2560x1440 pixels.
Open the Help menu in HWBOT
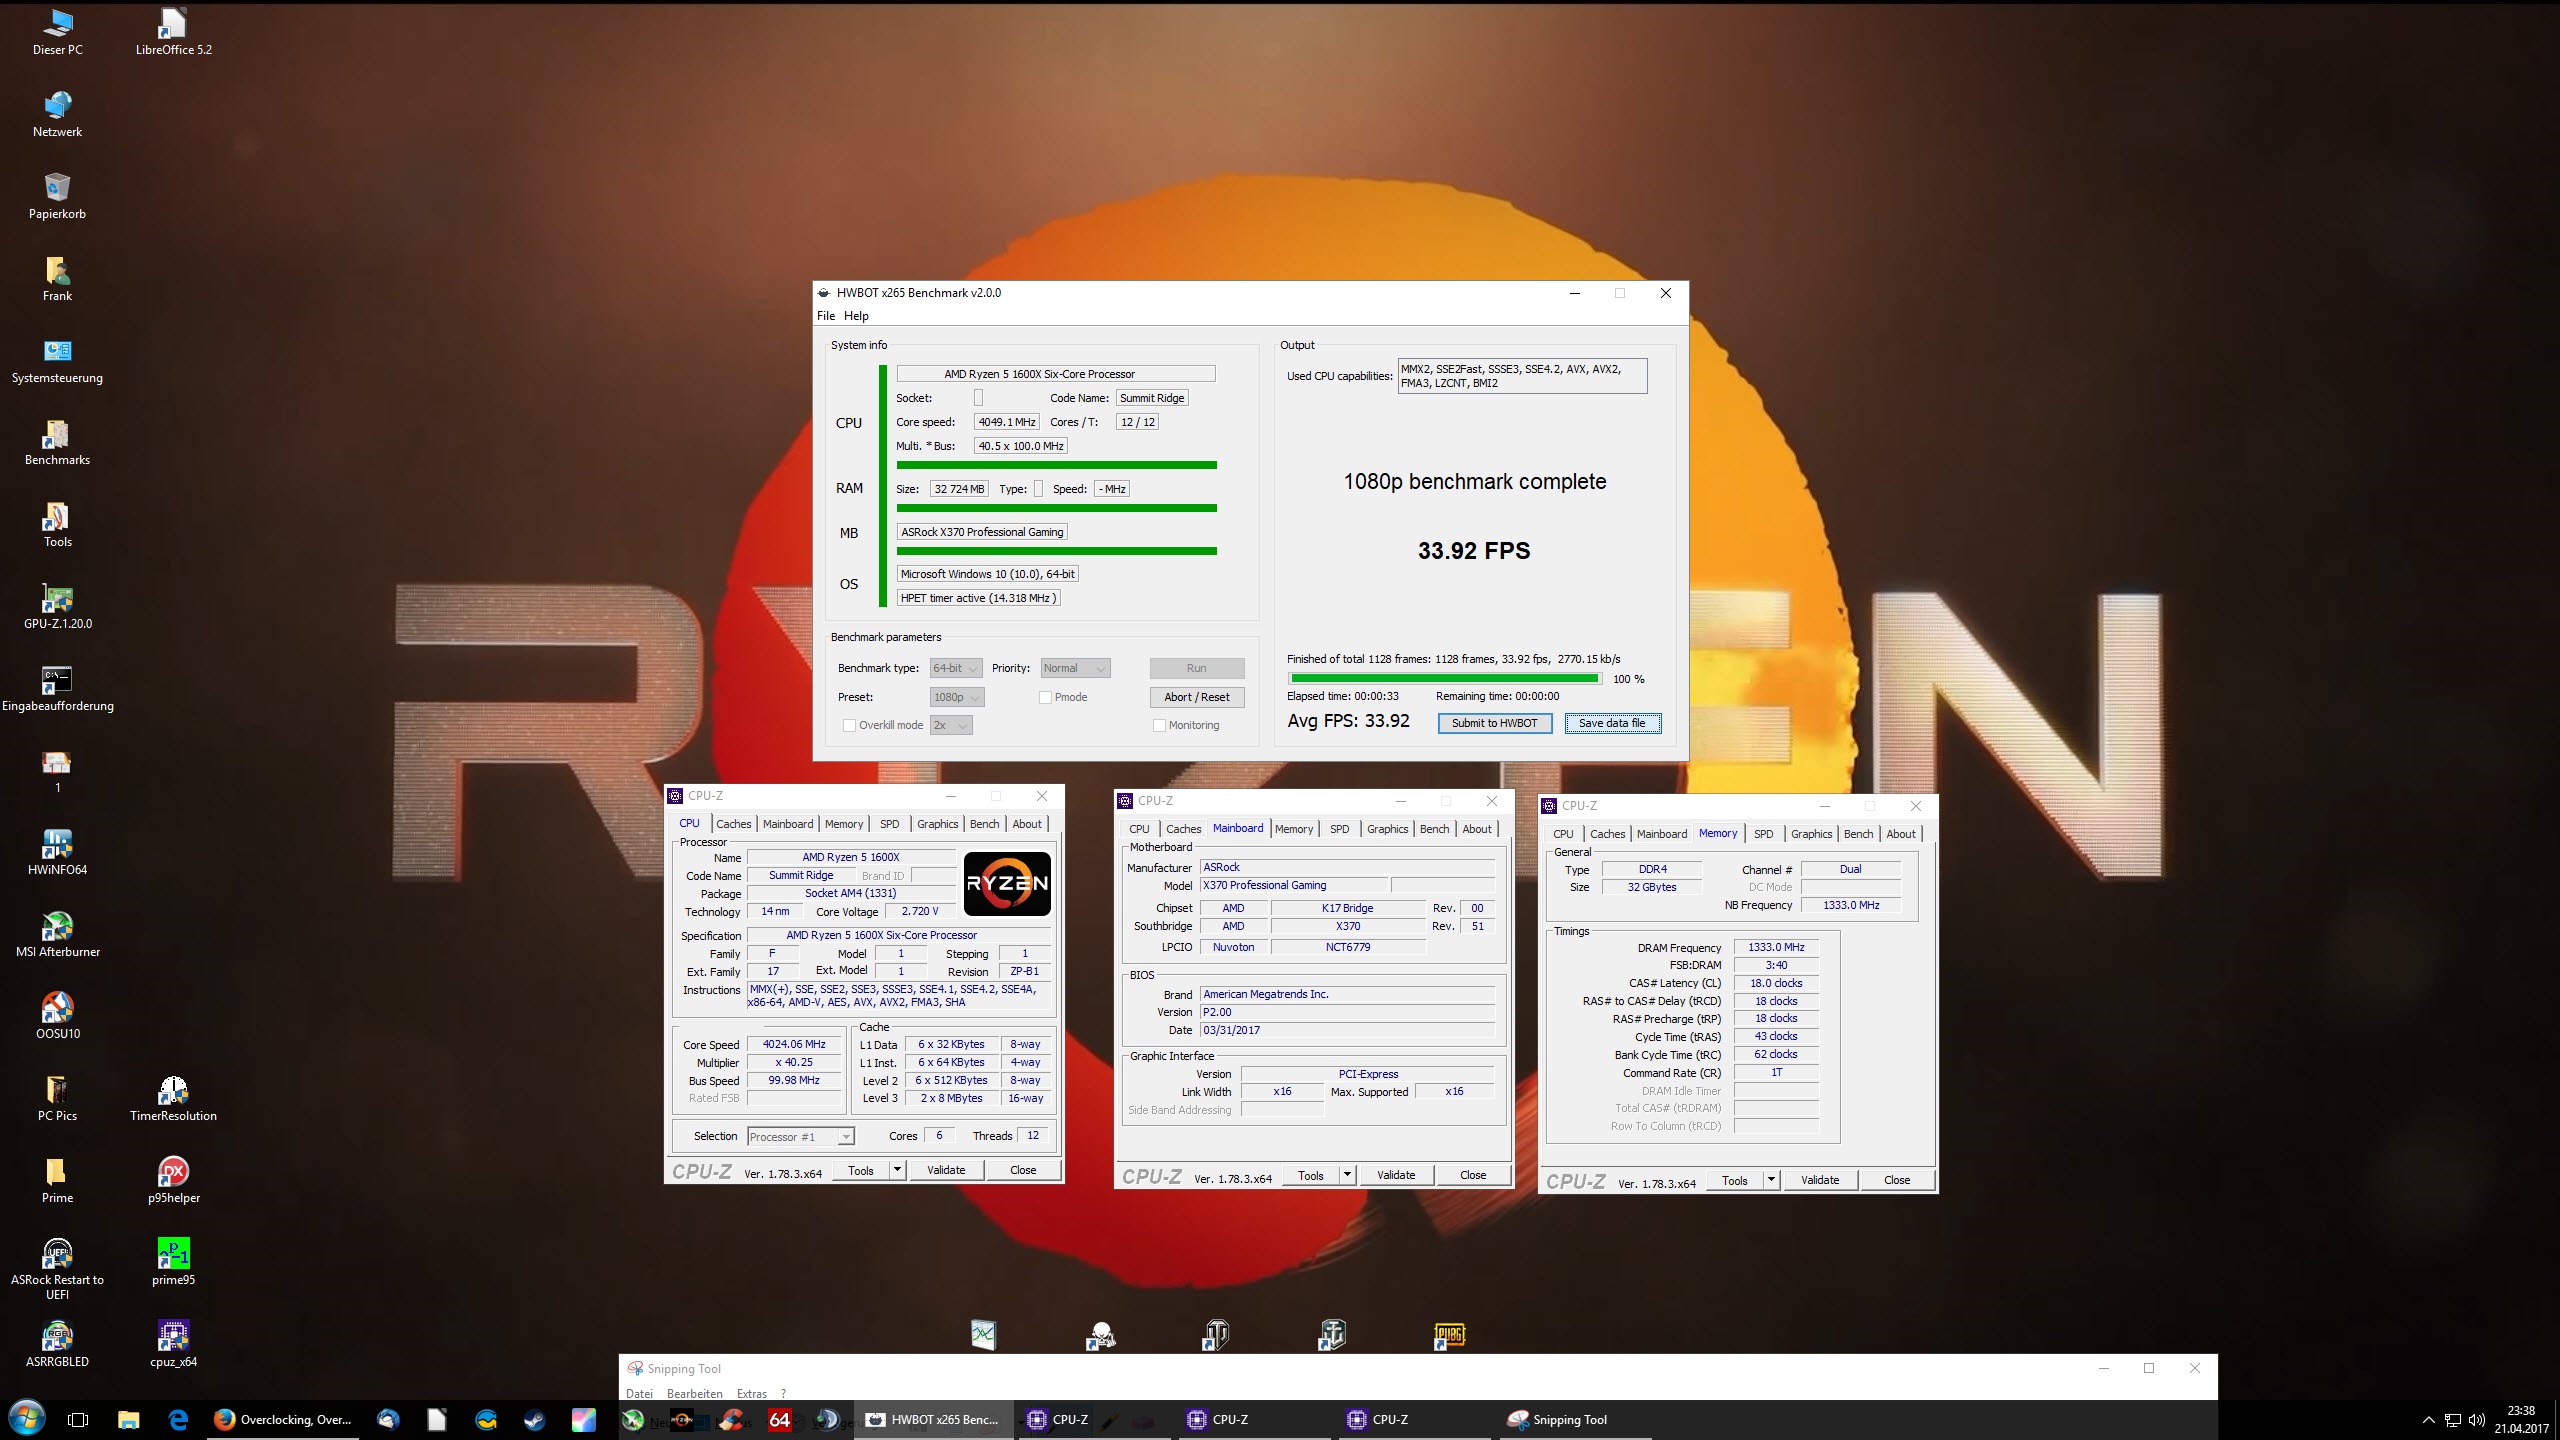856,315
